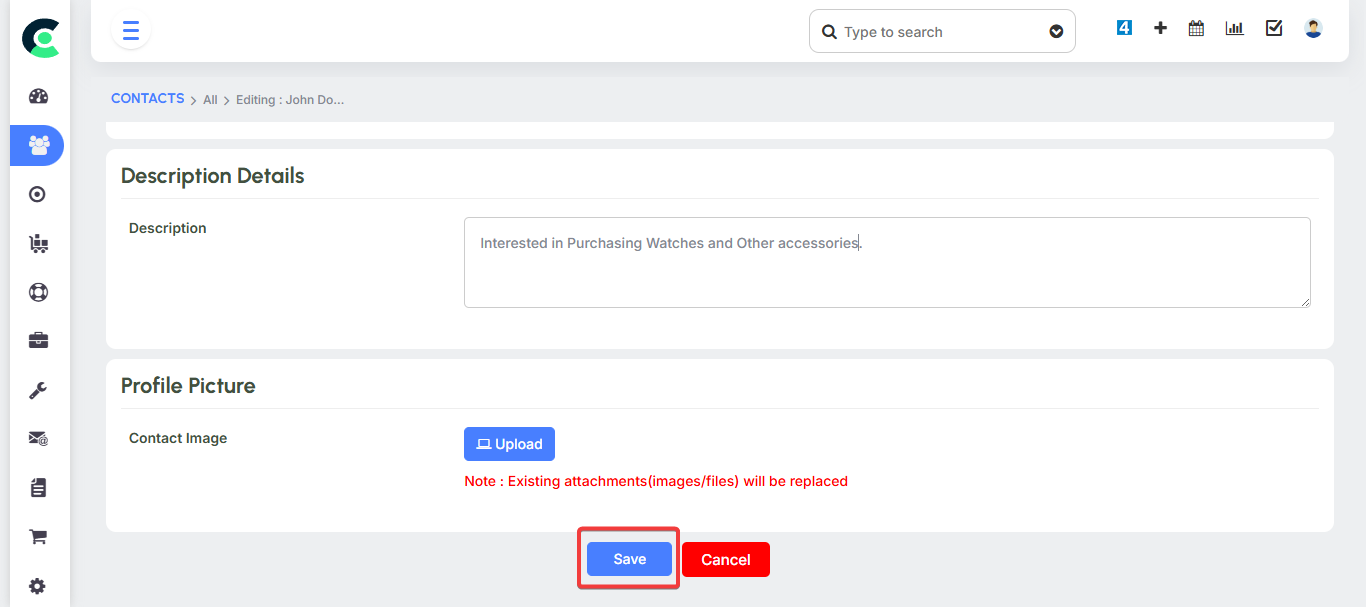Open the lifebuoy support icon in sidebar
Image resolution: width=1366 pixels, height=607 pixels.
[39, 292]
